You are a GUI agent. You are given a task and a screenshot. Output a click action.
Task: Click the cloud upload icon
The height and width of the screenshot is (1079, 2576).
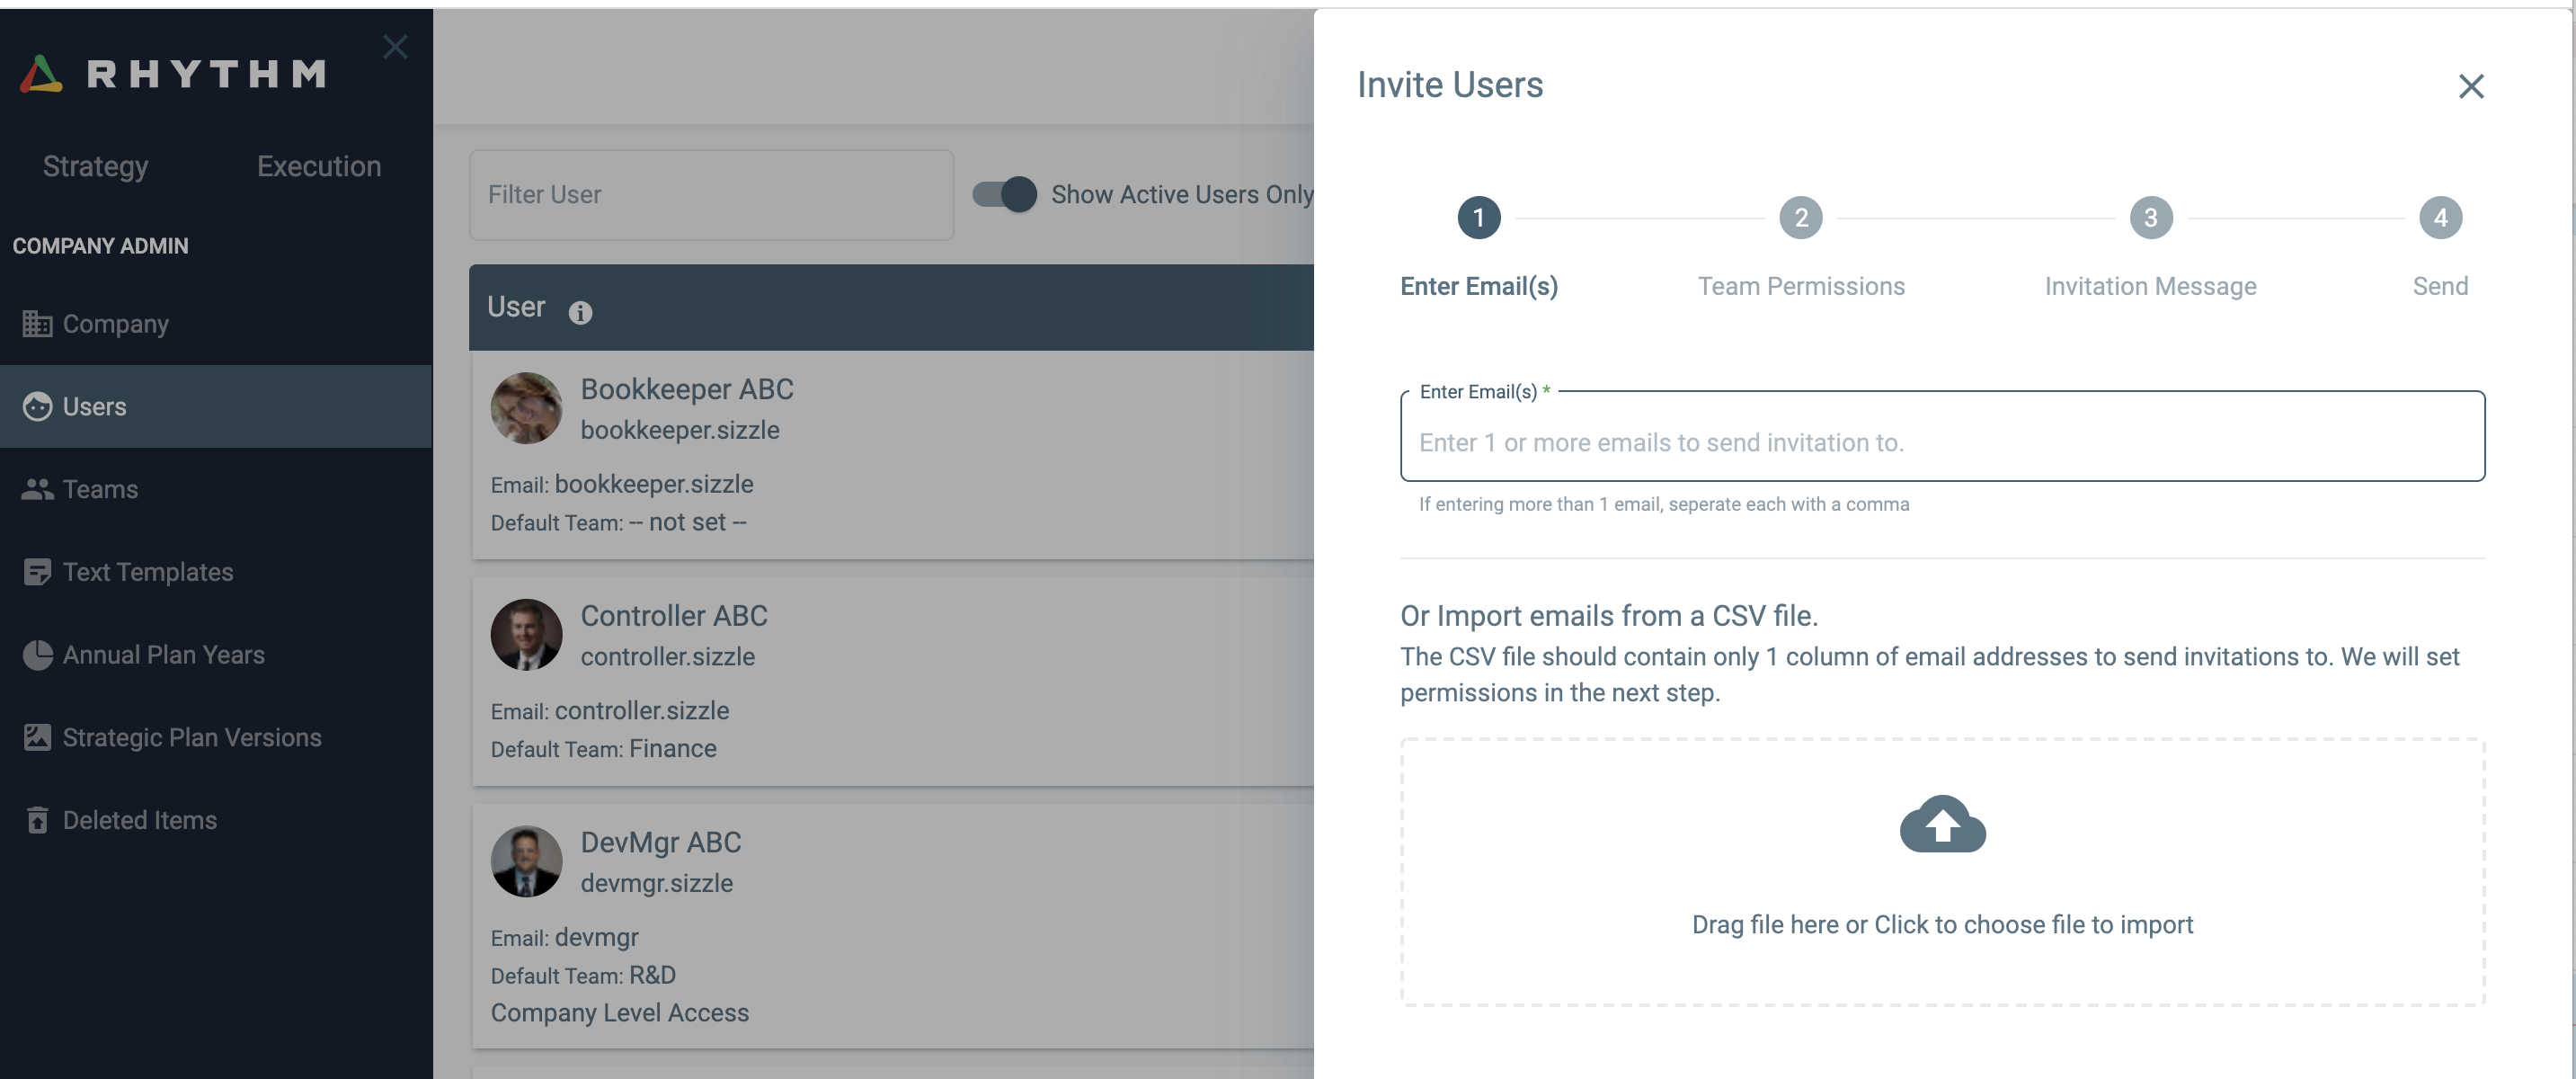[1942, 824]
